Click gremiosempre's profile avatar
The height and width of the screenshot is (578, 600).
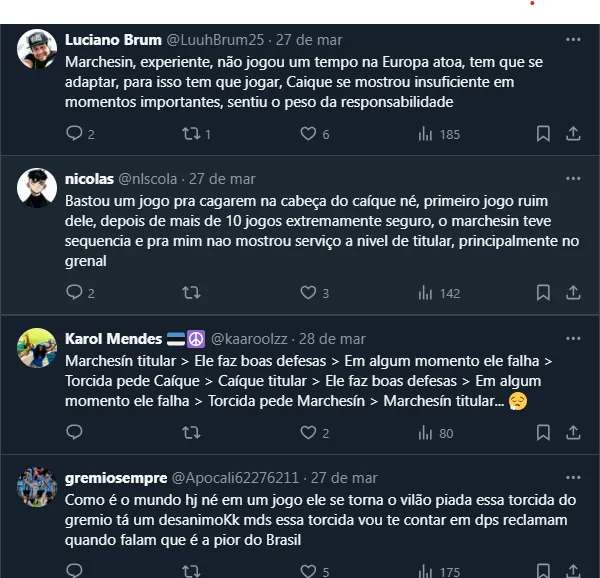(x=37, y=487)
